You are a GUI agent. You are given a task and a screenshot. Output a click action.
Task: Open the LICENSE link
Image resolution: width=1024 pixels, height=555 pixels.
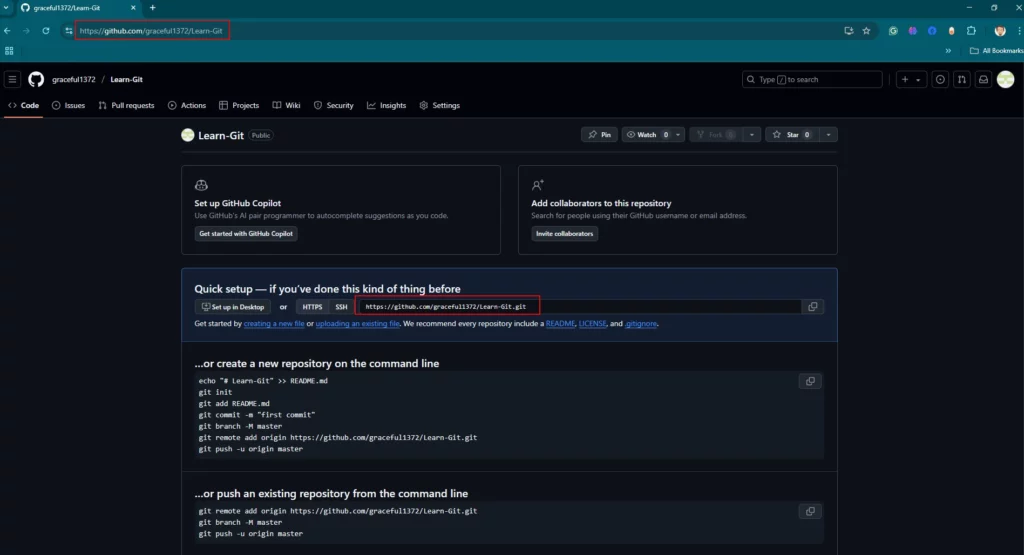[x=592, y=324]
